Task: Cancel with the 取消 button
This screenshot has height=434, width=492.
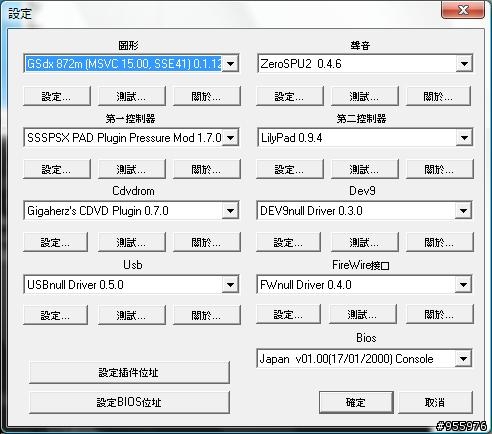Action: [x=436, y=402]
